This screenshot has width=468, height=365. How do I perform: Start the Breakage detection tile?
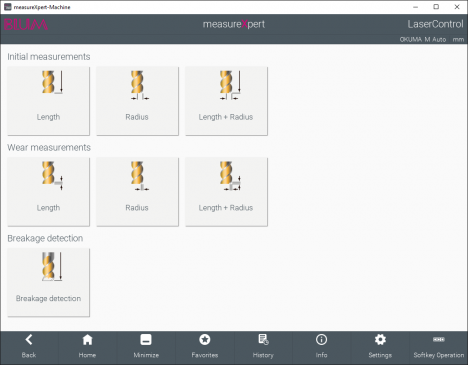tap(49, 282)
